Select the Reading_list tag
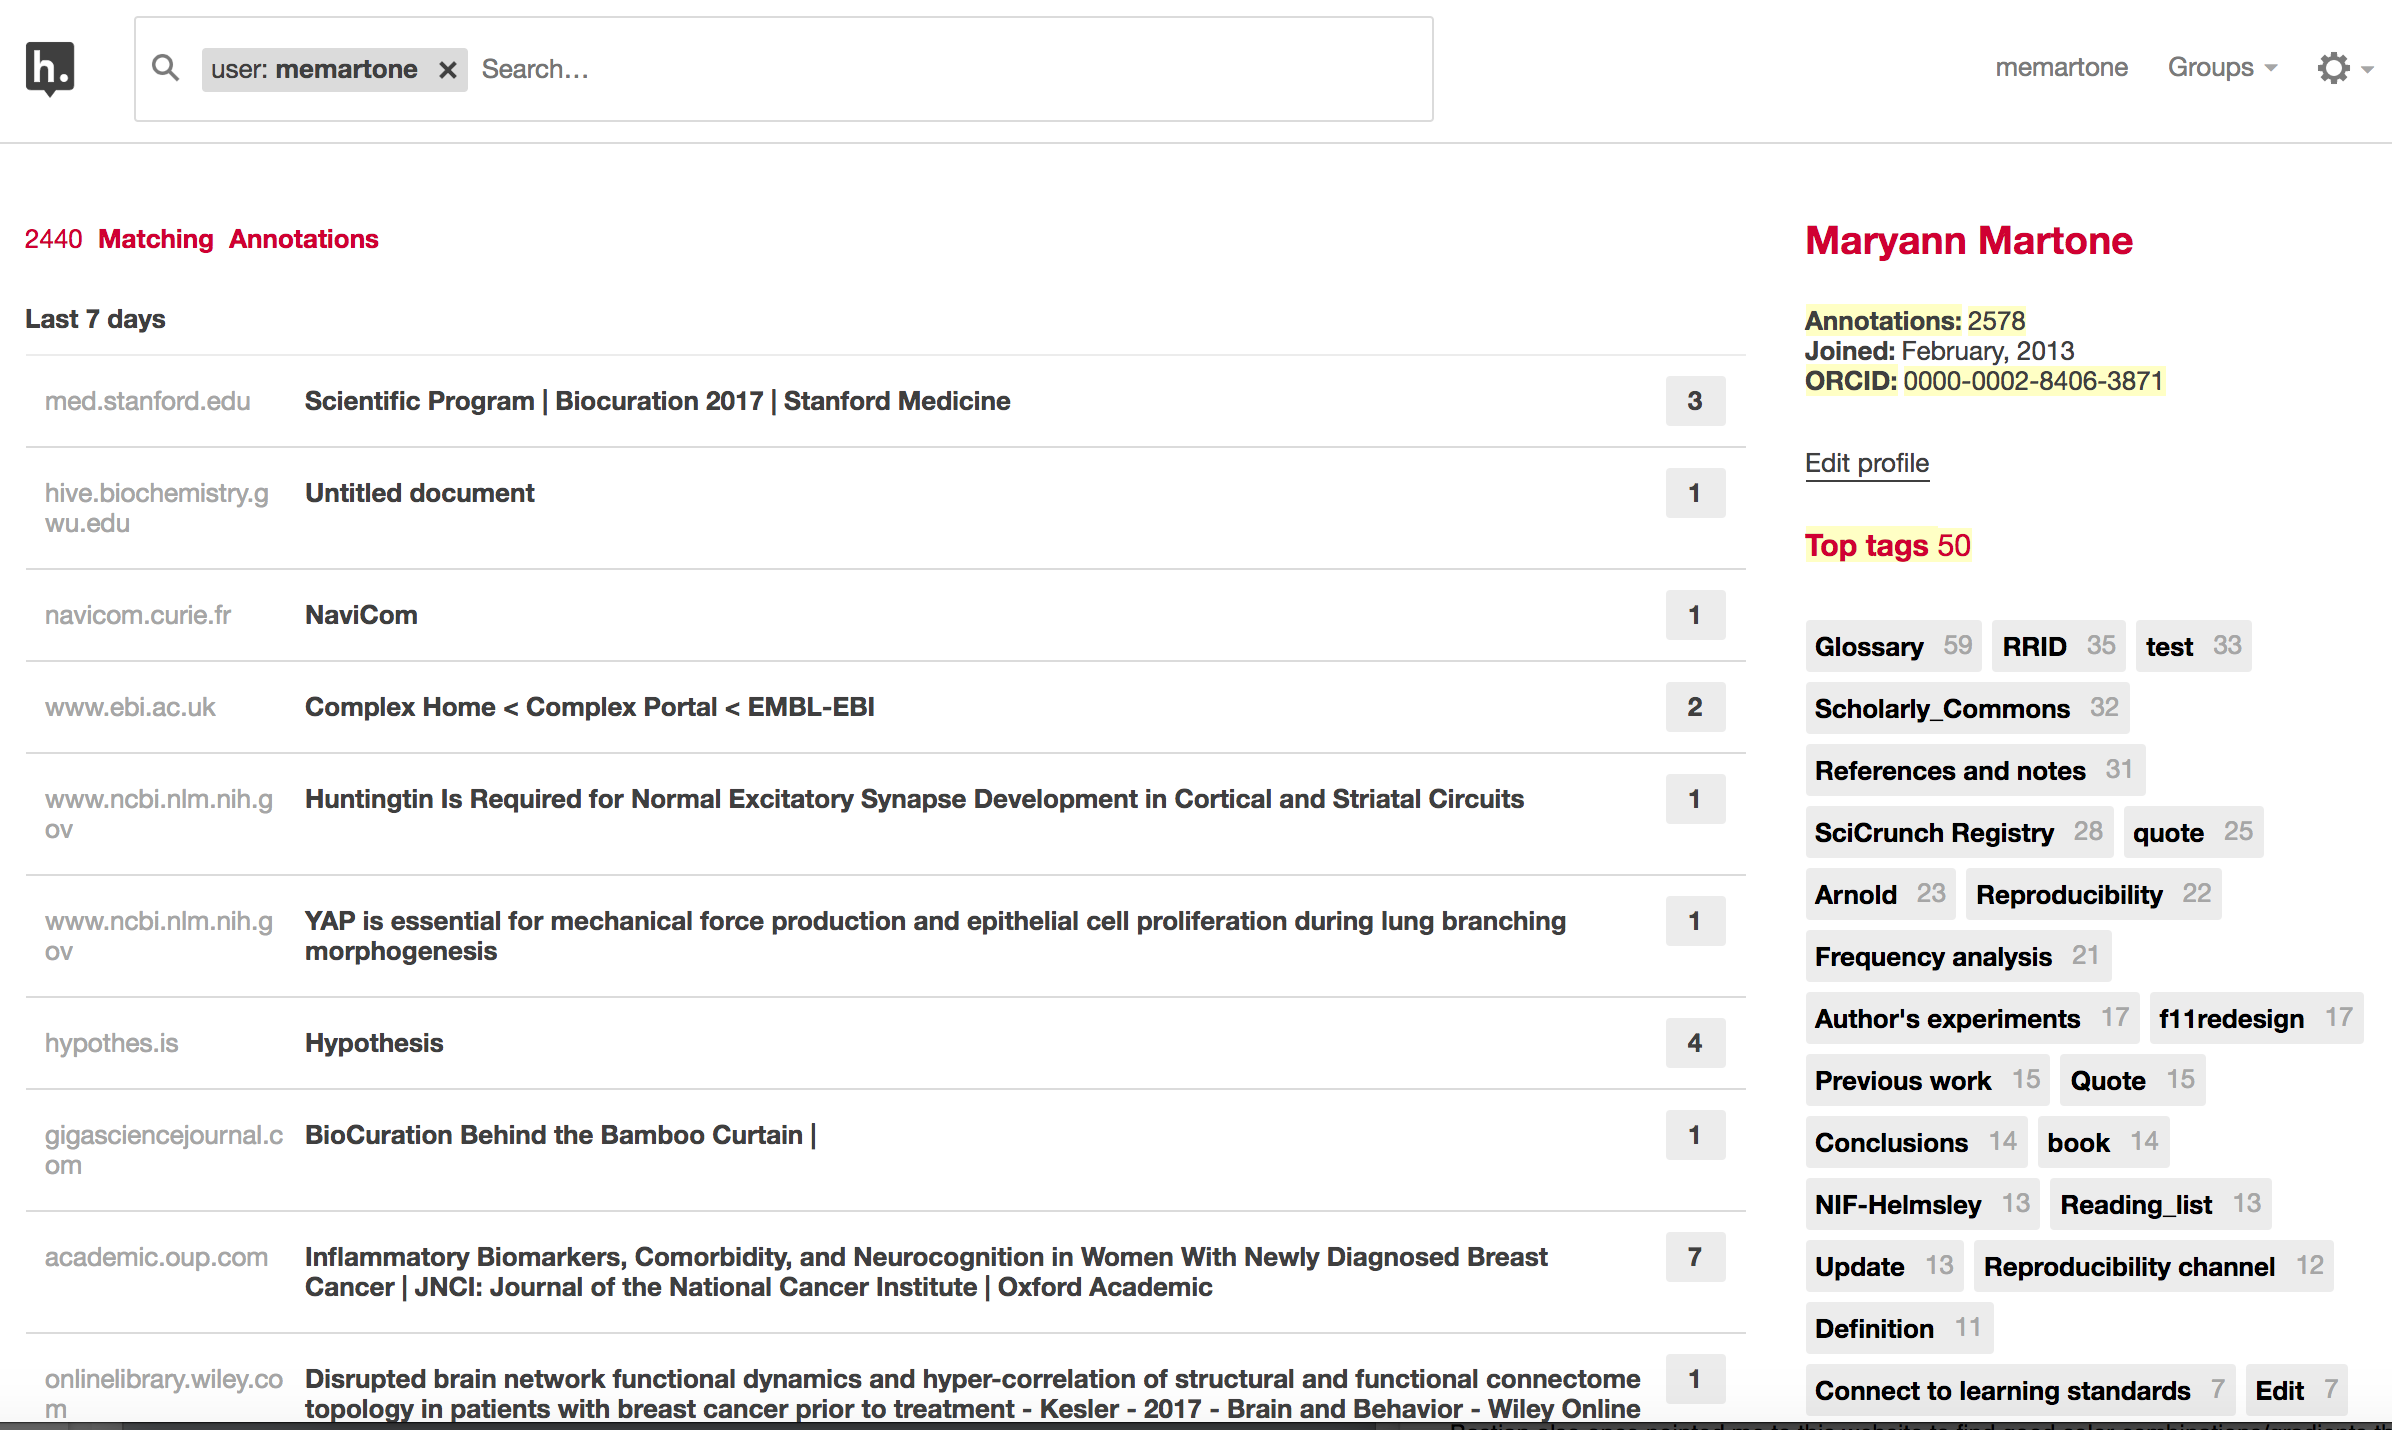The width and height of the screenshot is (2392, 1430). coord(2161,1204)
